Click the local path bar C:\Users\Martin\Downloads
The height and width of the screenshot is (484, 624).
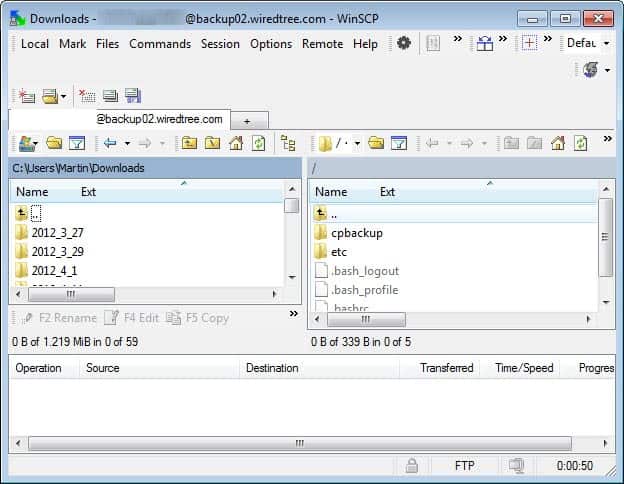(x=155, y=168)
